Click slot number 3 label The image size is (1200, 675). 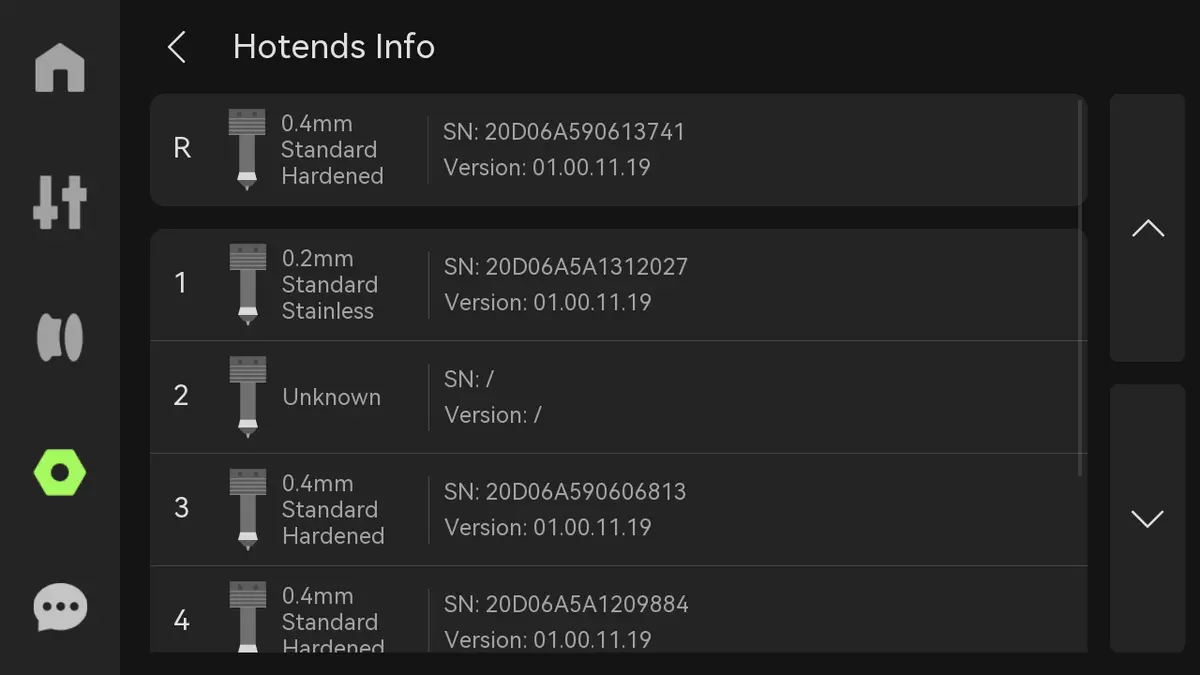pyautogui.click(x=181, y=508)
